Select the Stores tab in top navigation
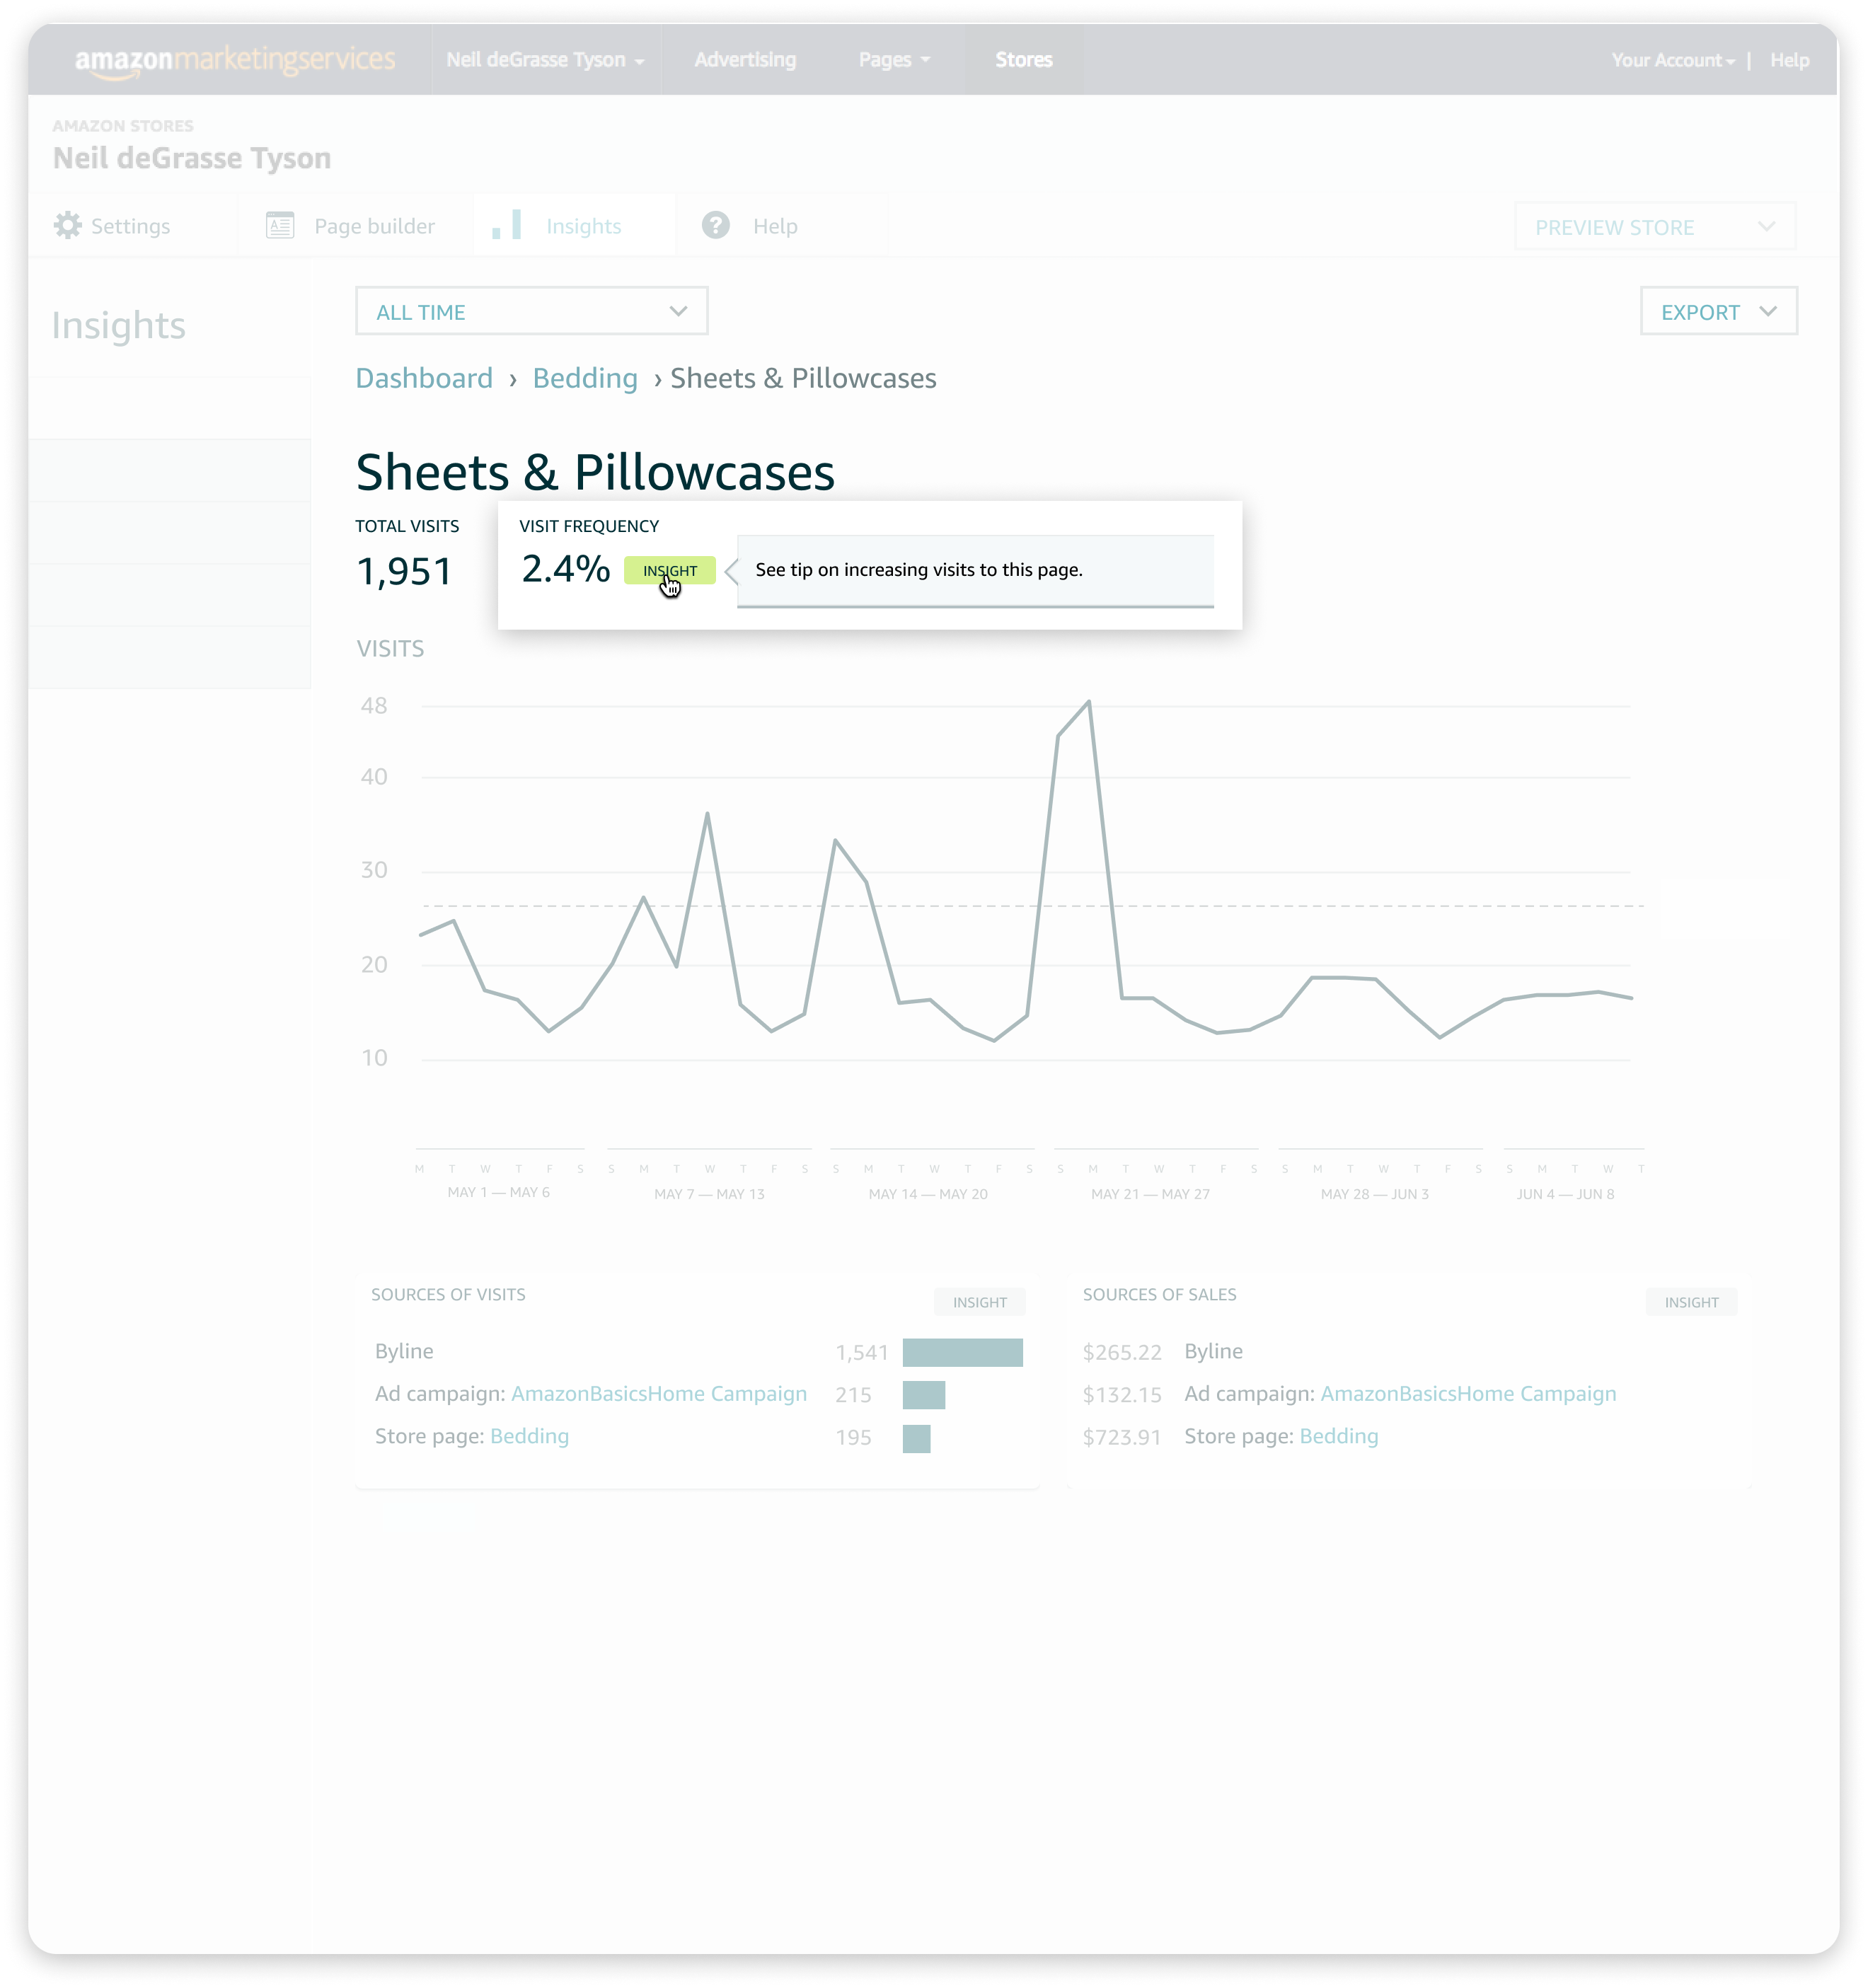The height and width of the screenshot is (1988, 1868). (x=1023, y=60)
